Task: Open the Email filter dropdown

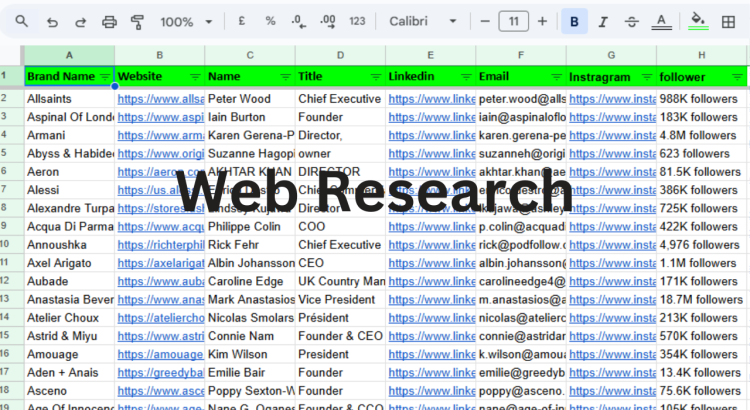Action: pos(556,77)
